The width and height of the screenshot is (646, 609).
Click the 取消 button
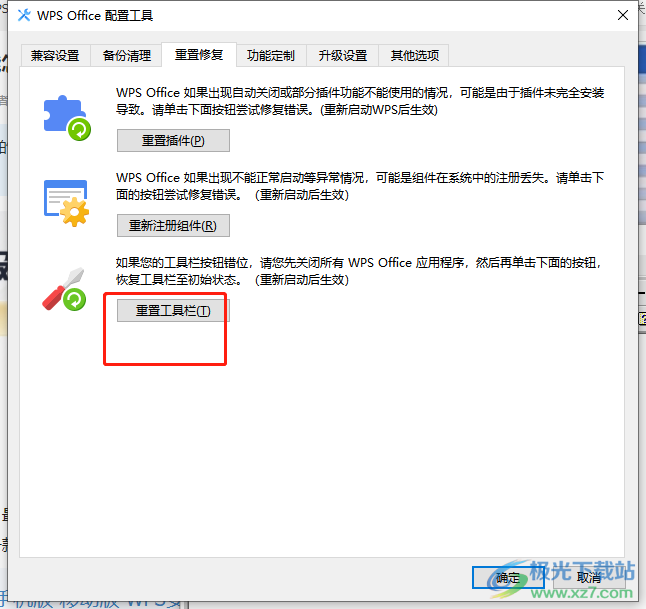(x=589, y=578)
